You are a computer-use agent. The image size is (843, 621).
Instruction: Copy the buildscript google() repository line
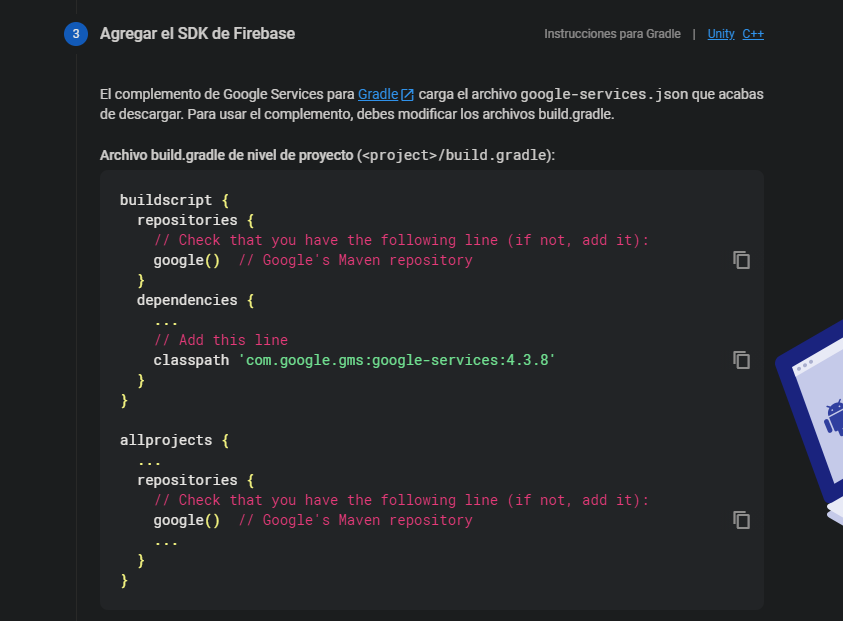pyautogui.click(x=741, y=260)
